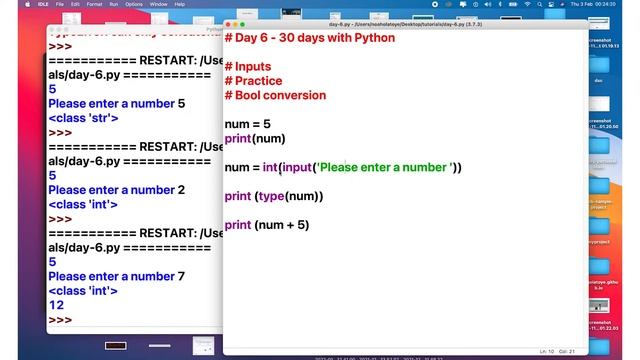Screen dimensions: 640x360
Task: Open the IDLE application menu
Action: [x=43, y=4]
